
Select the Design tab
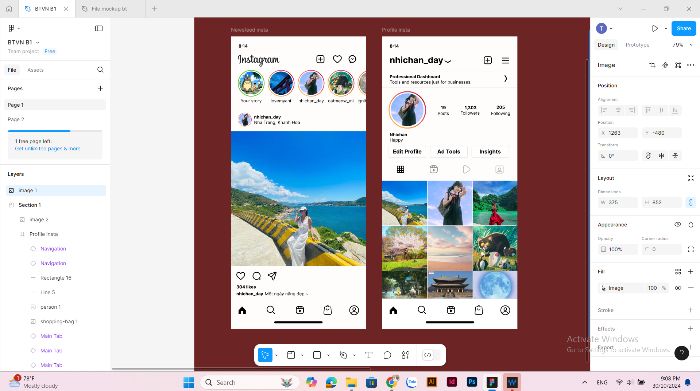[x=606, y=45]
